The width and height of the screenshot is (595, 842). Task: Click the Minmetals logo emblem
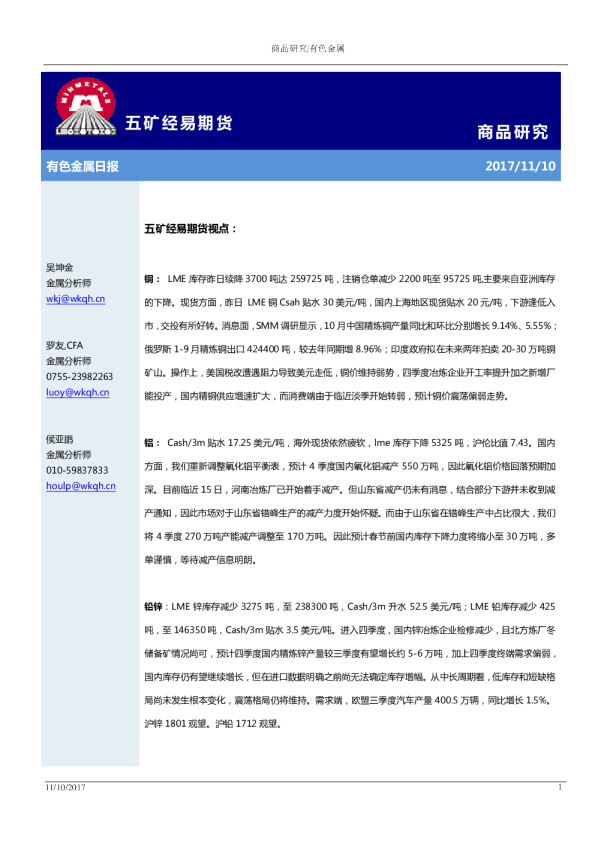tap(86, 106)
